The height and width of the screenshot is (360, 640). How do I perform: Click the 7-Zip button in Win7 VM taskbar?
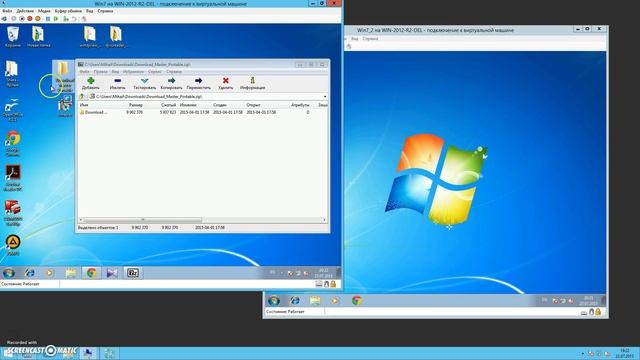click(133, 273)
